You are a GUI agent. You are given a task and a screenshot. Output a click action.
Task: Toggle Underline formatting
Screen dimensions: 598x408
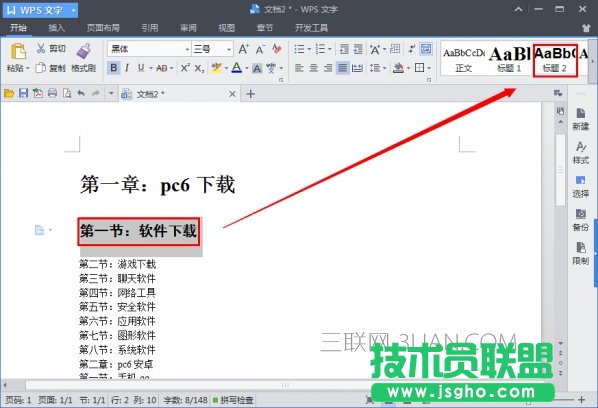coord(141,68)
